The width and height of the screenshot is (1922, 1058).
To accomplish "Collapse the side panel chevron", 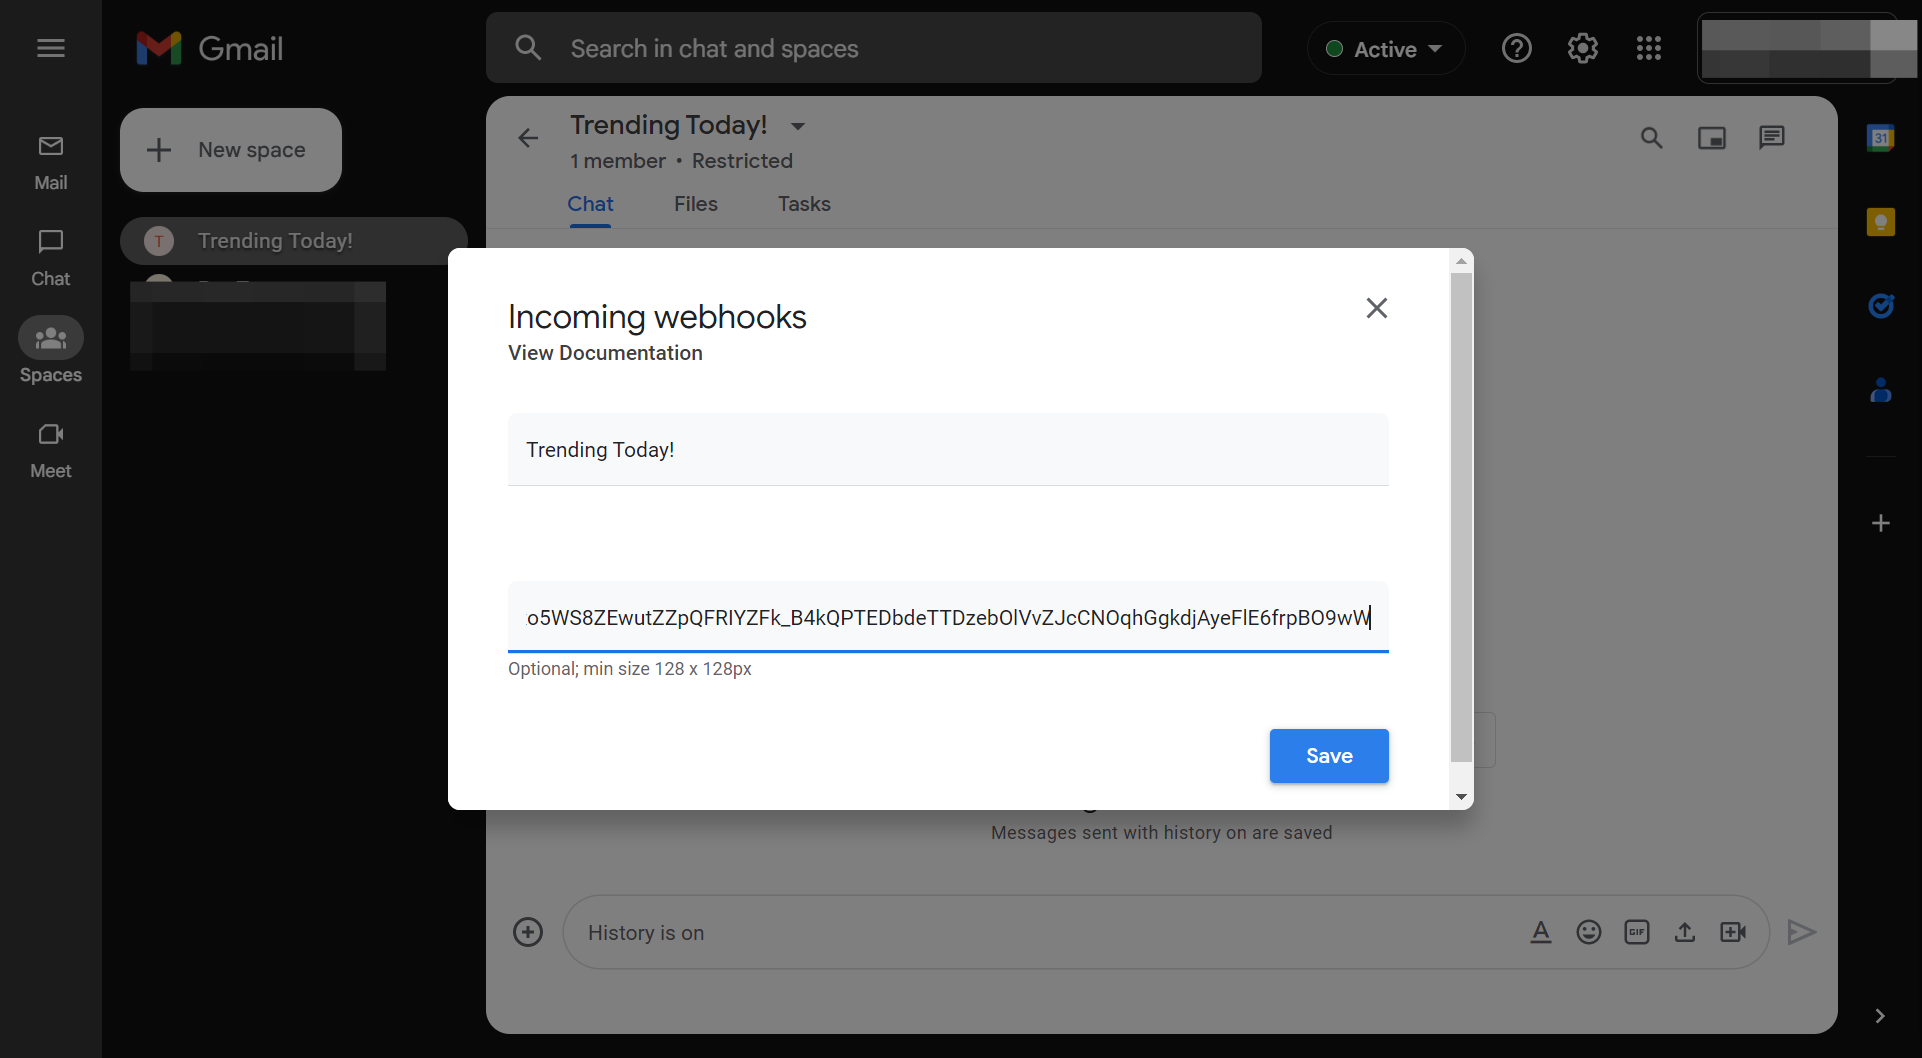I will [x=1880, y=1016].
